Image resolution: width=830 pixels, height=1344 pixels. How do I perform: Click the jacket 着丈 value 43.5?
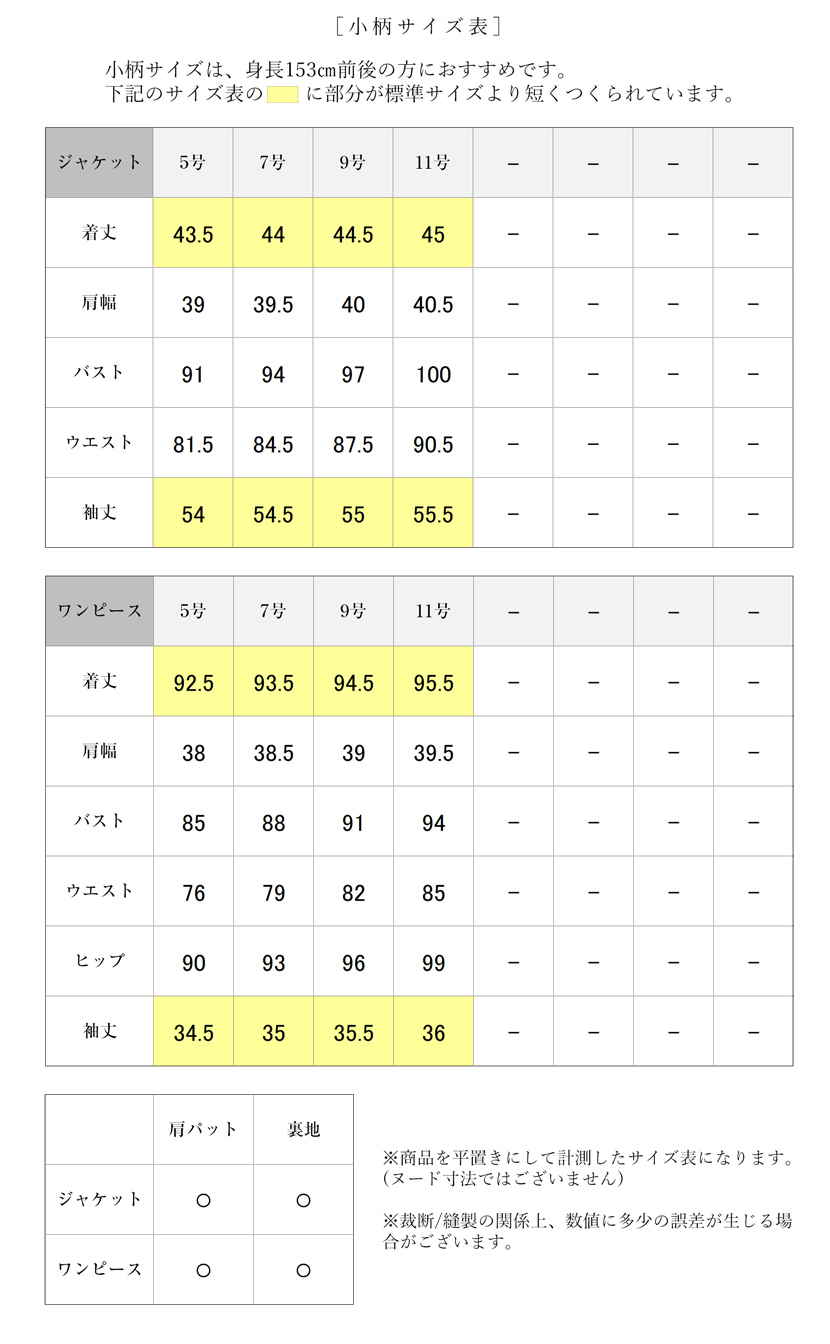(x=193, y=234)
